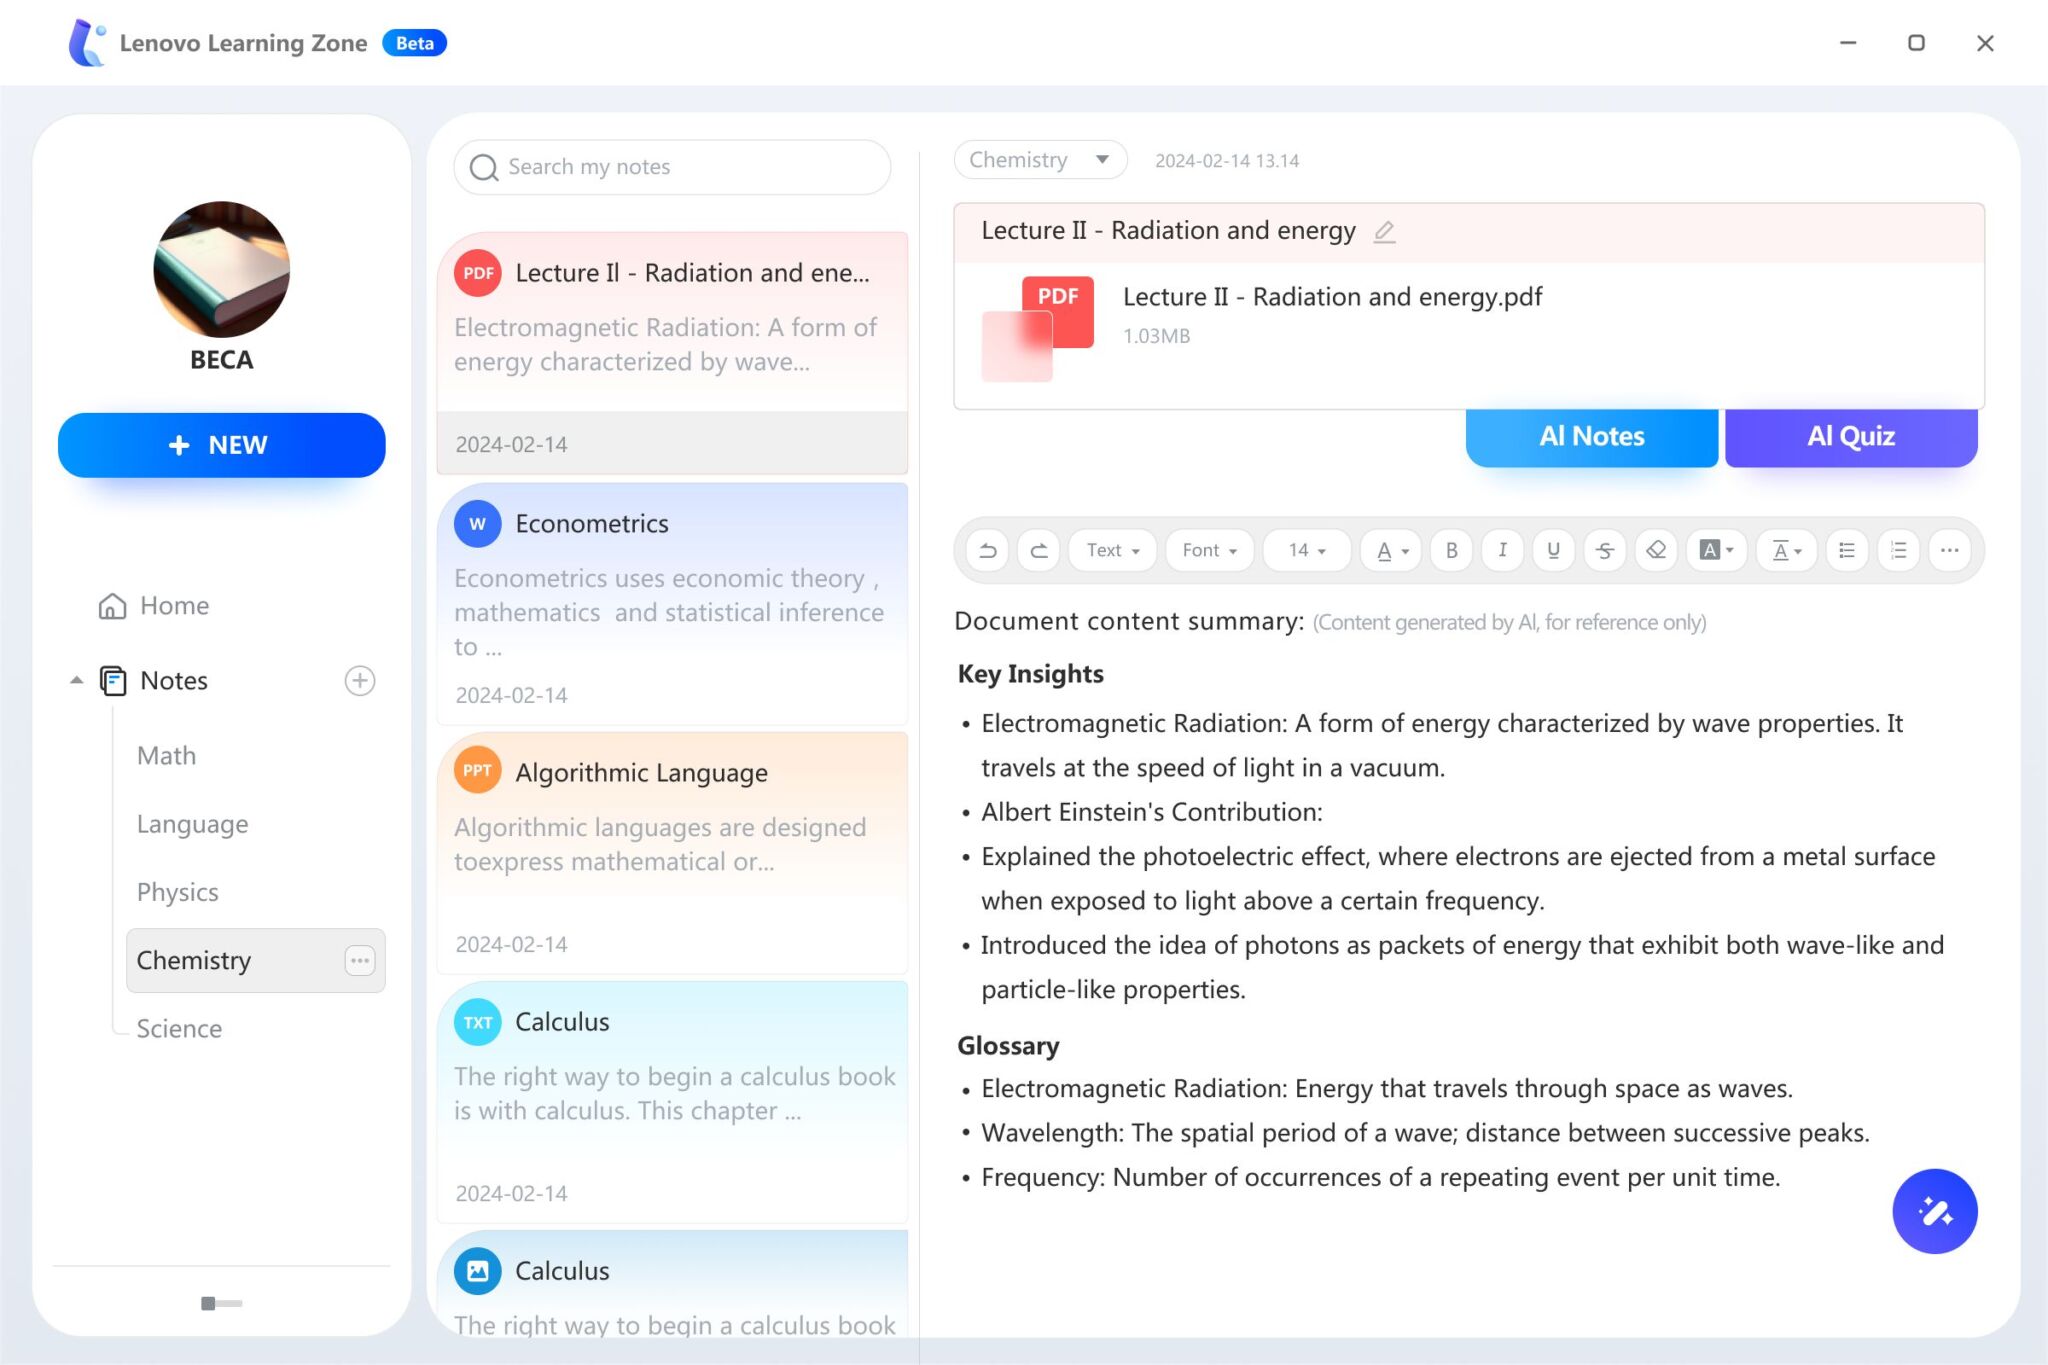
Task: Click the more options icon on Chemistry
Action: click(359, 960)
